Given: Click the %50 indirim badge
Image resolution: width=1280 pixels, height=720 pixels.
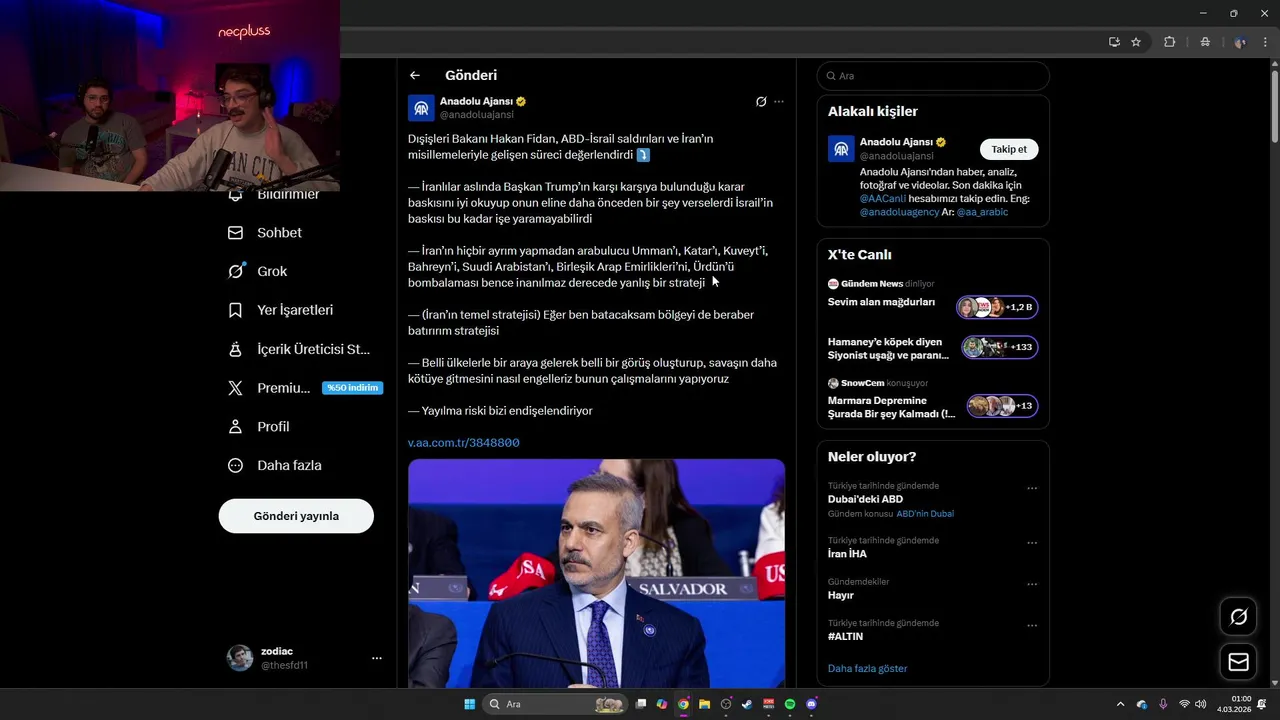Looking at the screenshot, I should [352, 388].
